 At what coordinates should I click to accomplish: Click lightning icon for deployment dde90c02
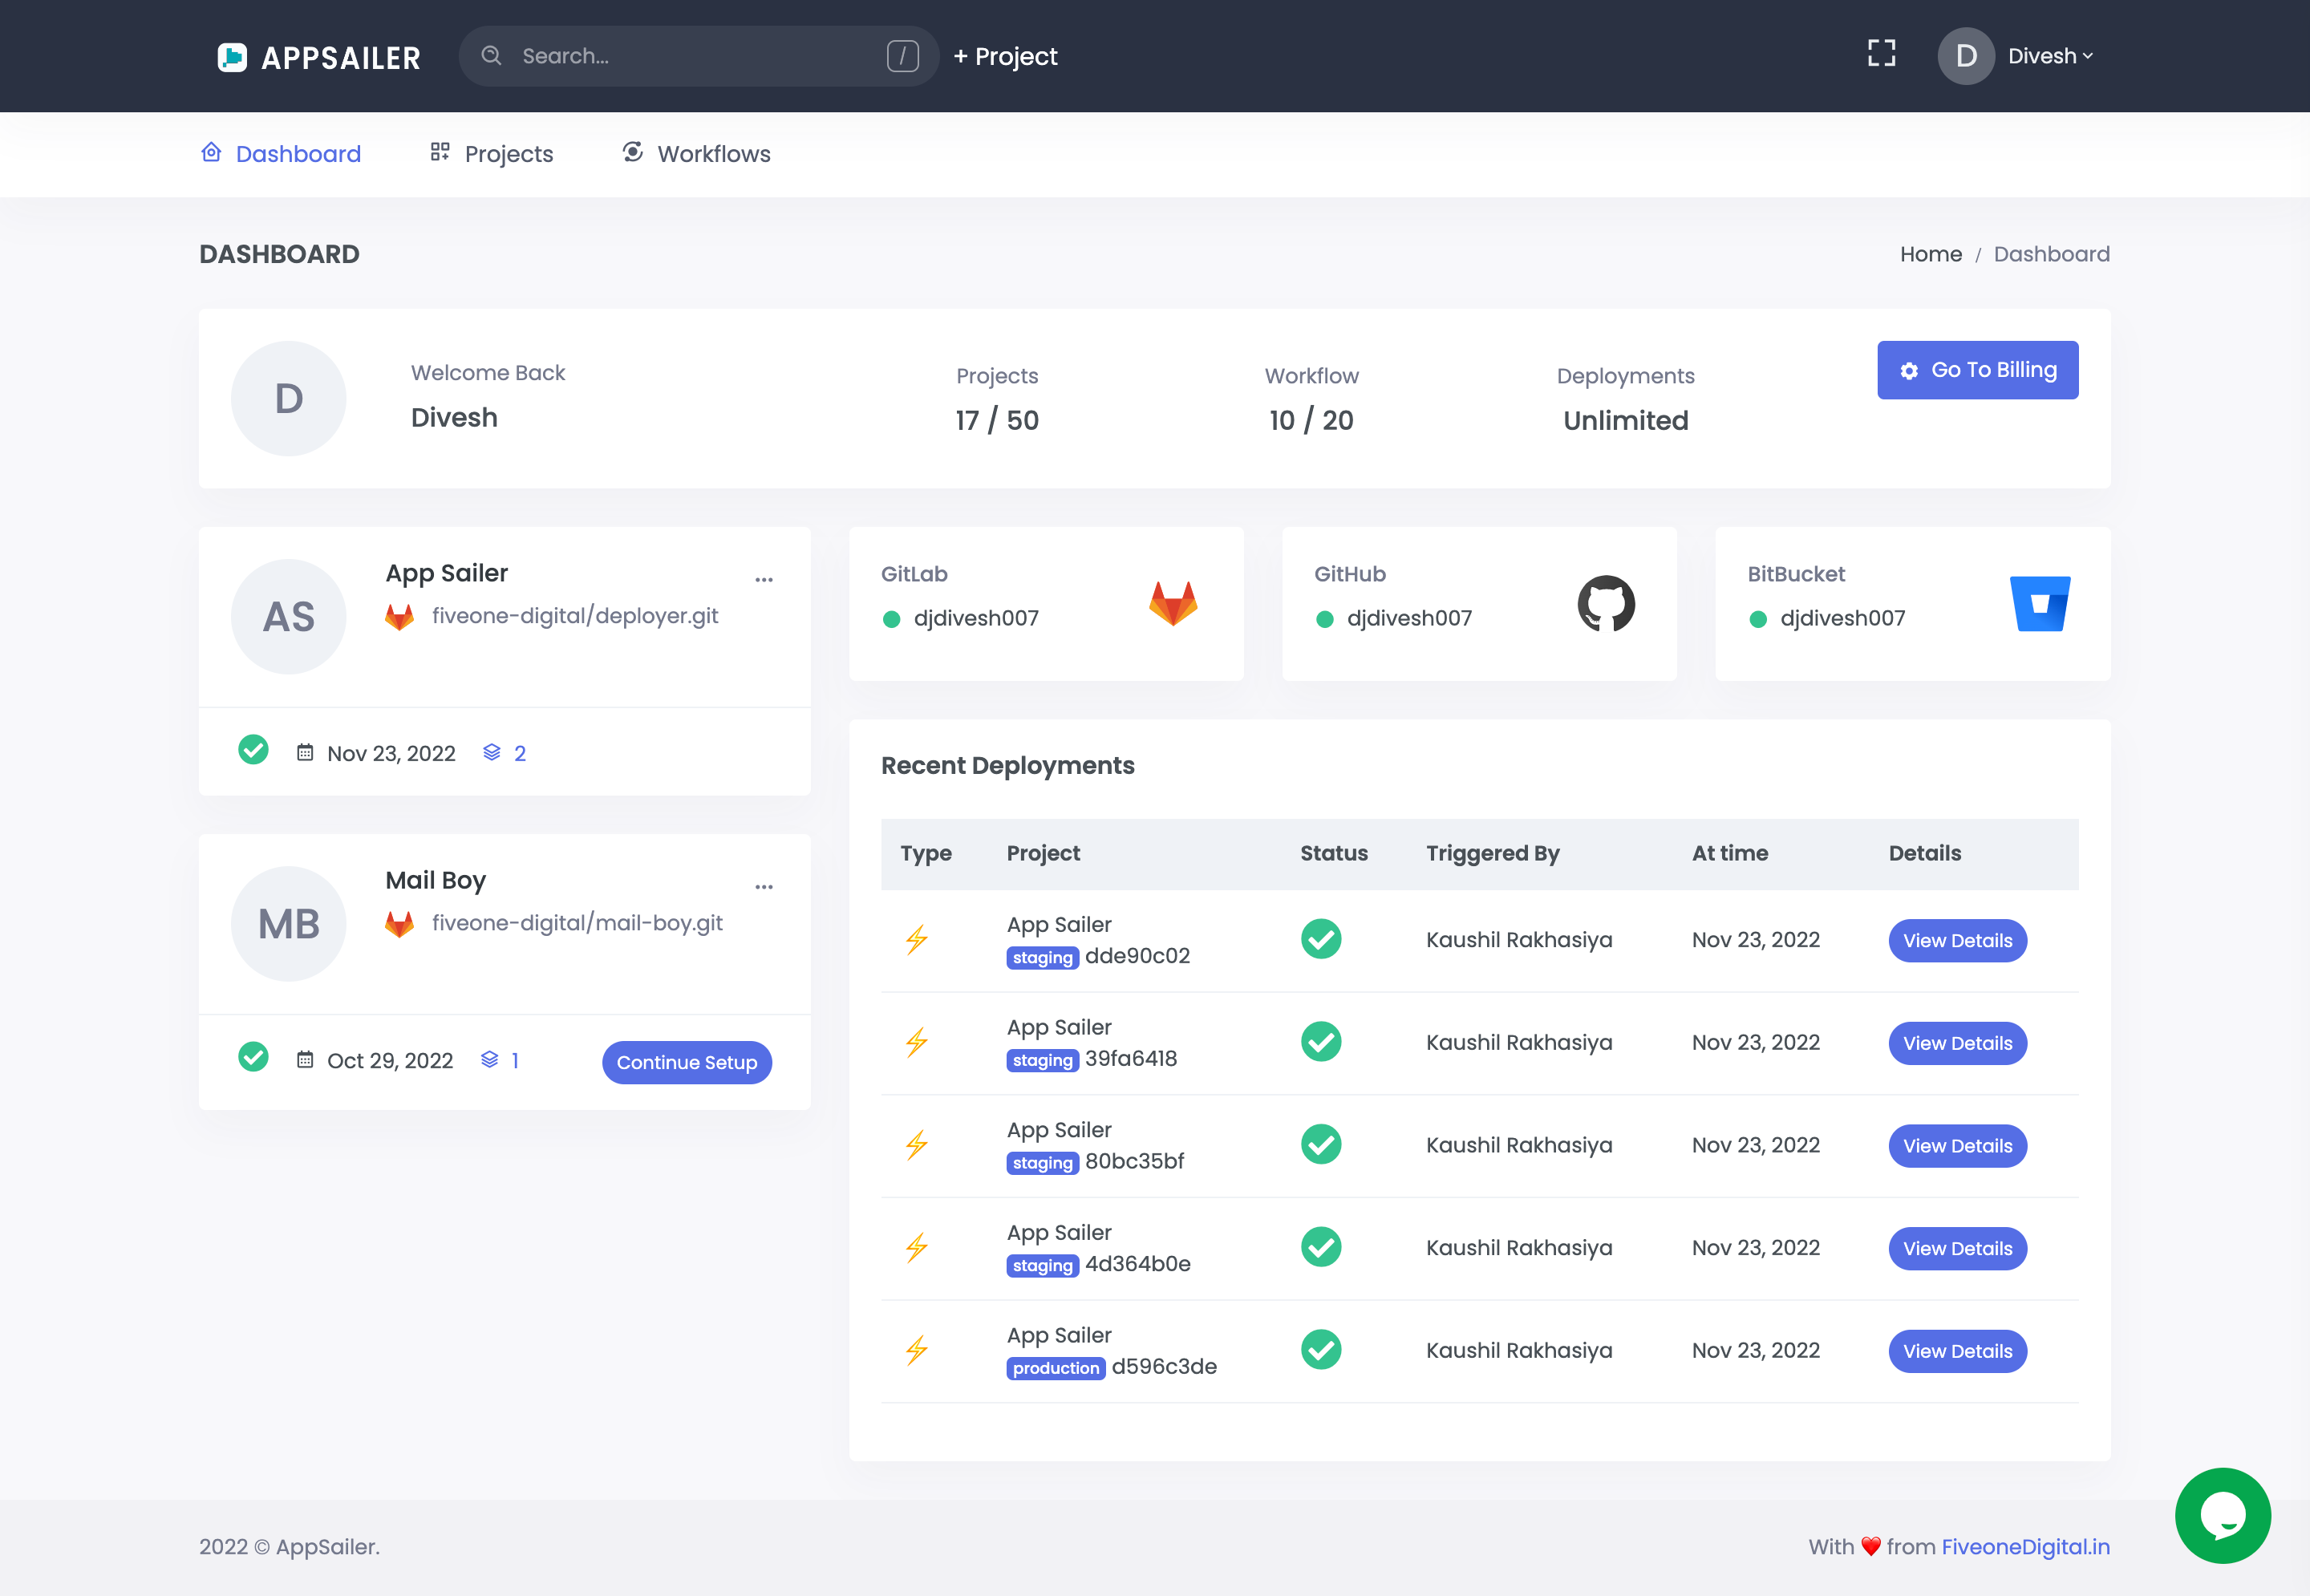coord(916,939)
